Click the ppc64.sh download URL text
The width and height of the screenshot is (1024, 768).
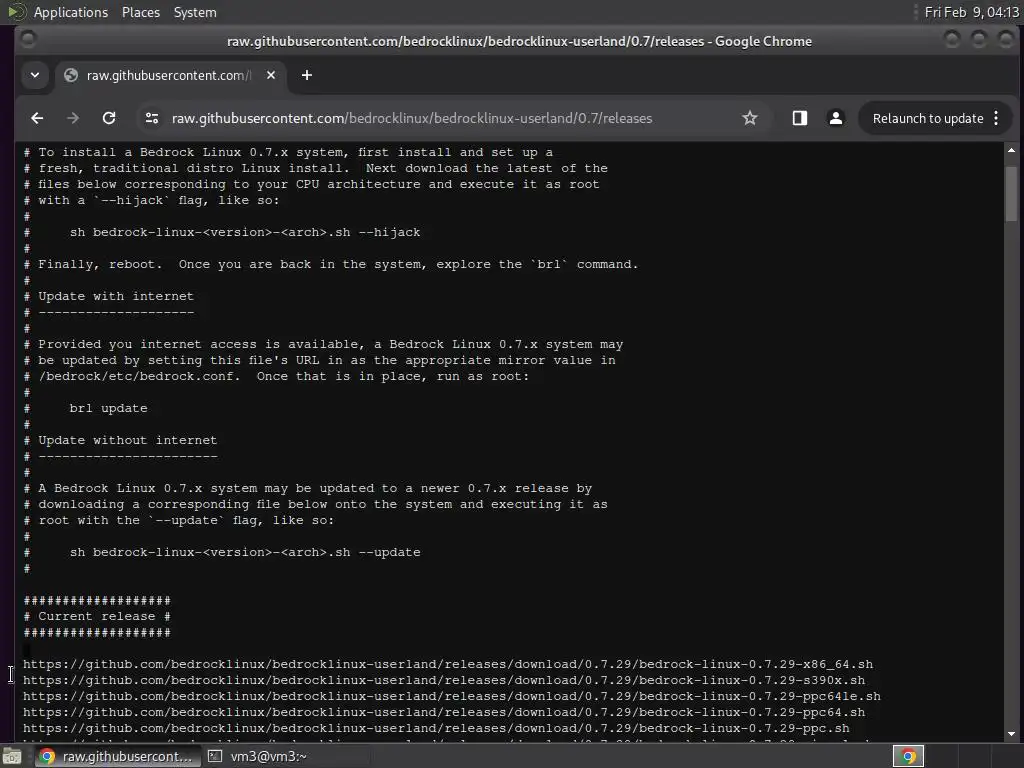[x=444, y=712]
